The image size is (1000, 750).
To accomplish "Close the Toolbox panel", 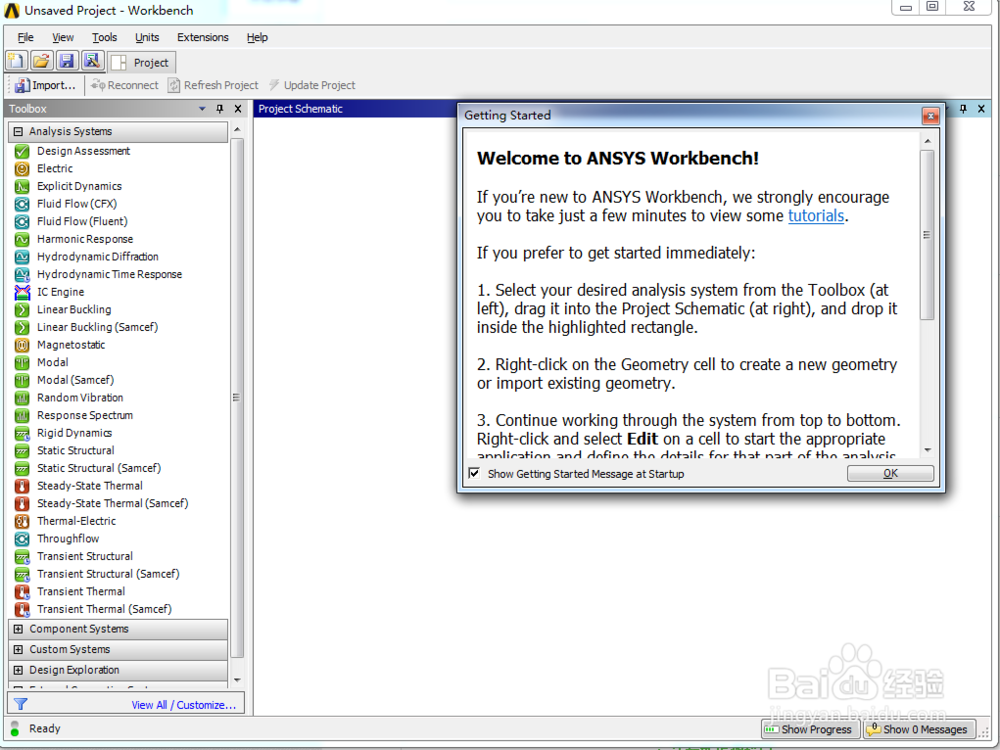I will click(x=238, y=108).
